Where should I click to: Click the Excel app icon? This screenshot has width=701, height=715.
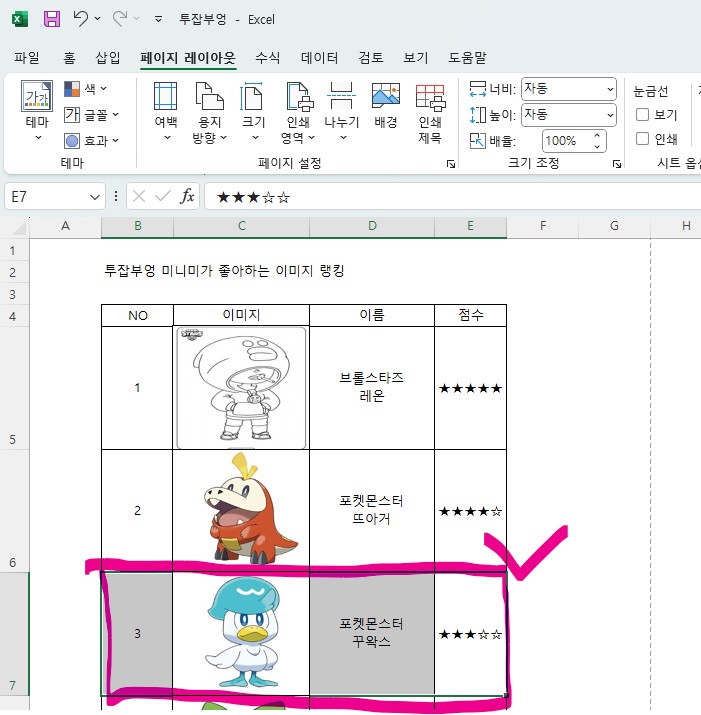click(19, 19)
